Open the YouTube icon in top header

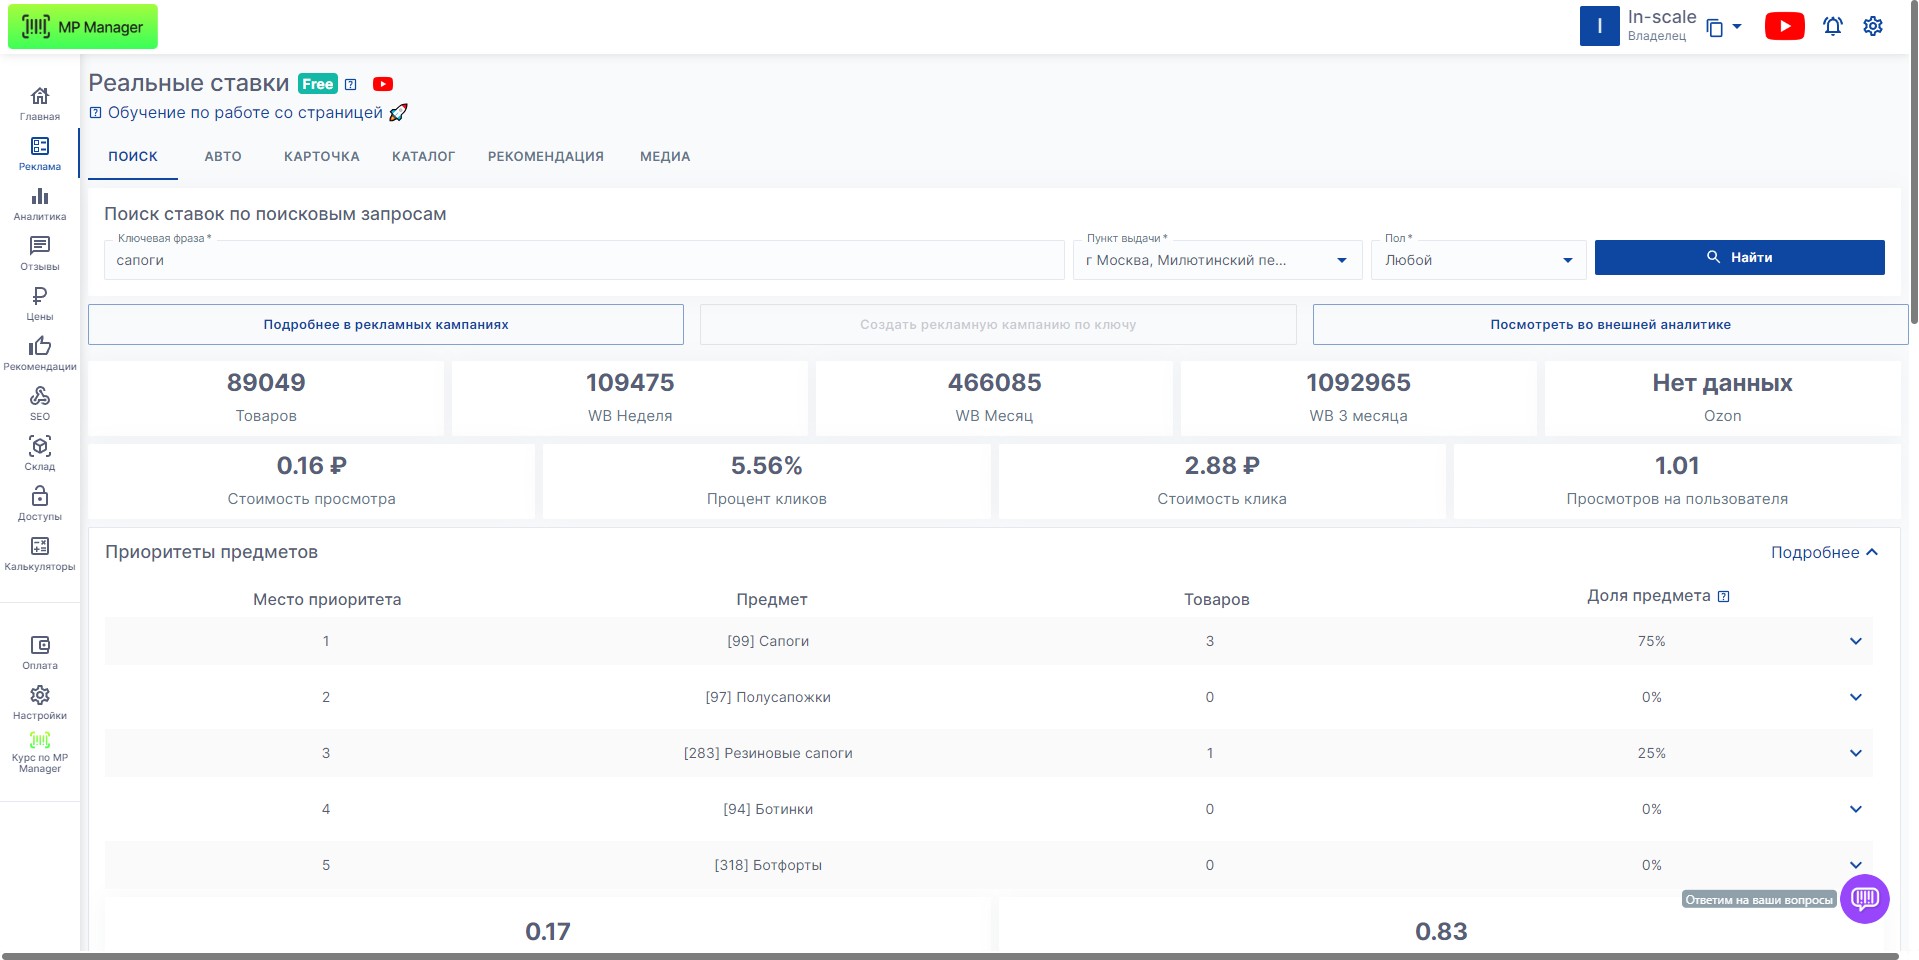1784,26
